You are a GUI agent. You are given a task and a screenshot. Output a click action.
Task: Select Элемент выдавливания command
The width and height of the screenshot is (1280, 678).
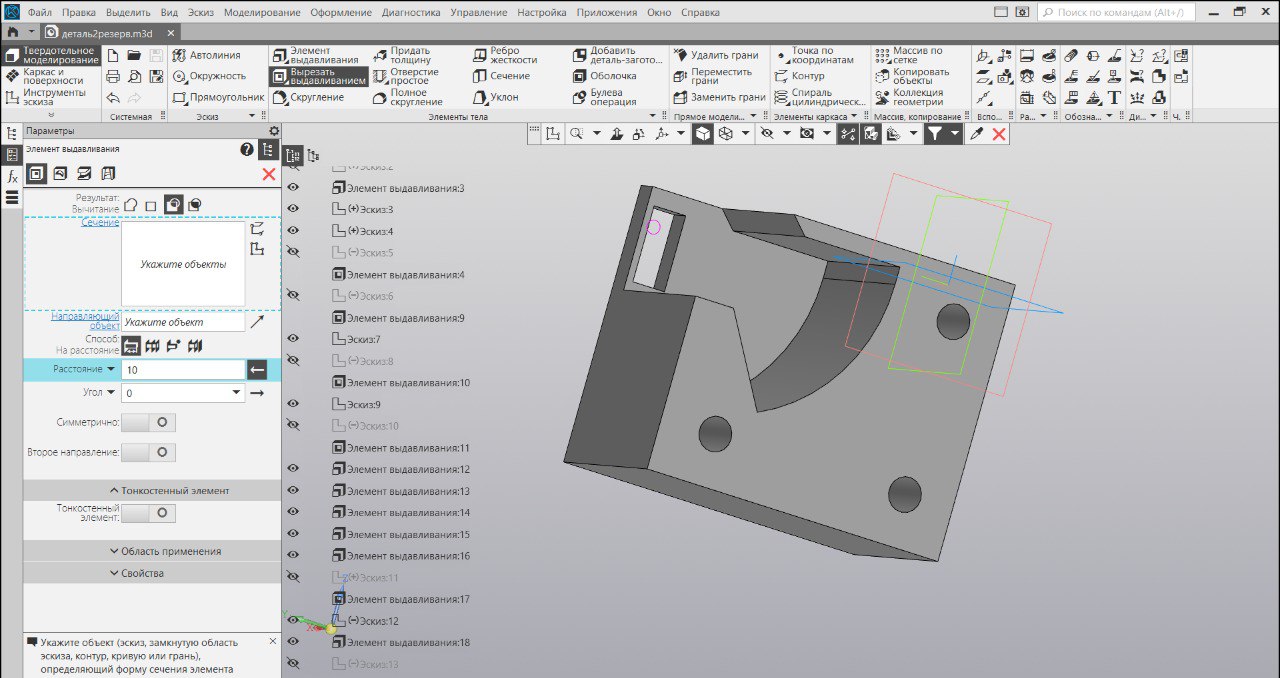tap(315, 55)
